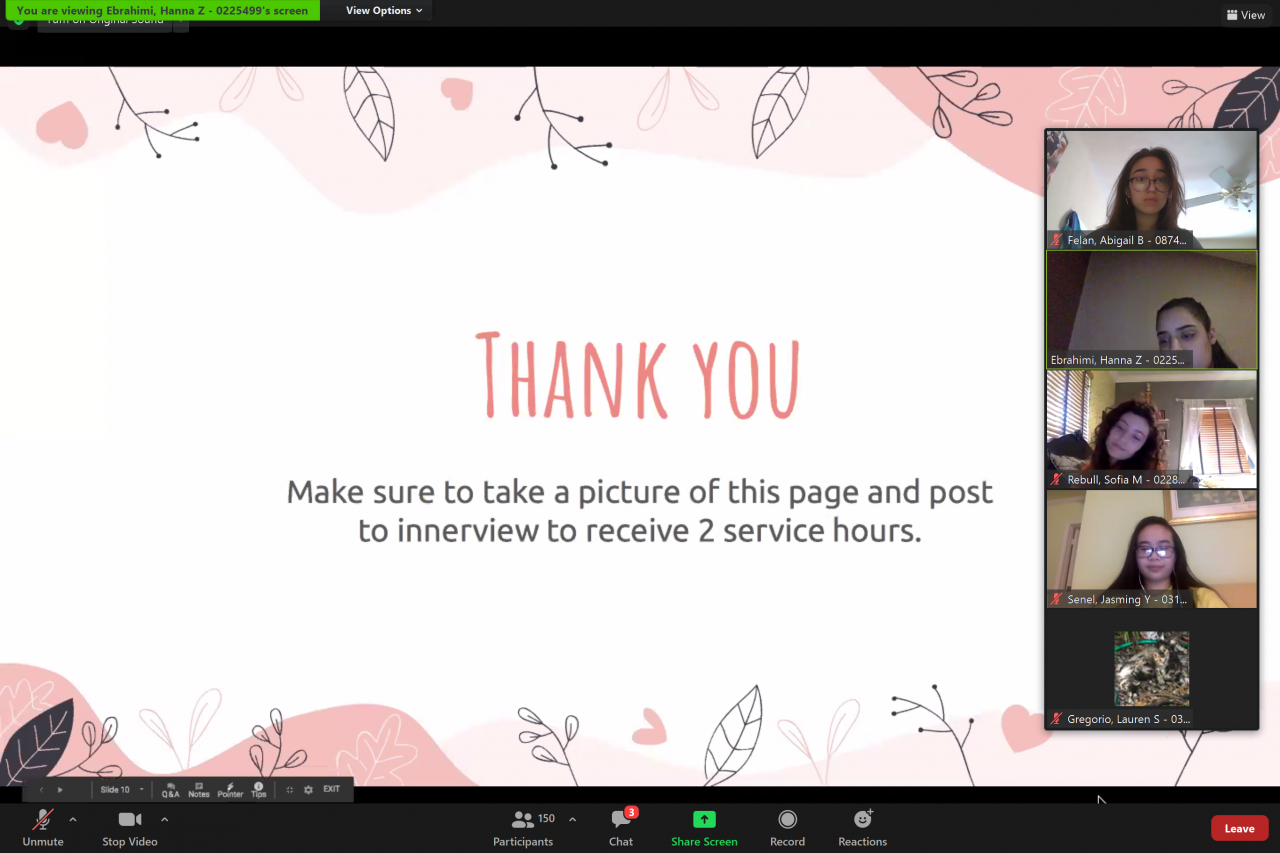Select Gregorio, Lauren S profile picture tile
This screenshot has height=853, width=1280.
(x=1152, y=669)
